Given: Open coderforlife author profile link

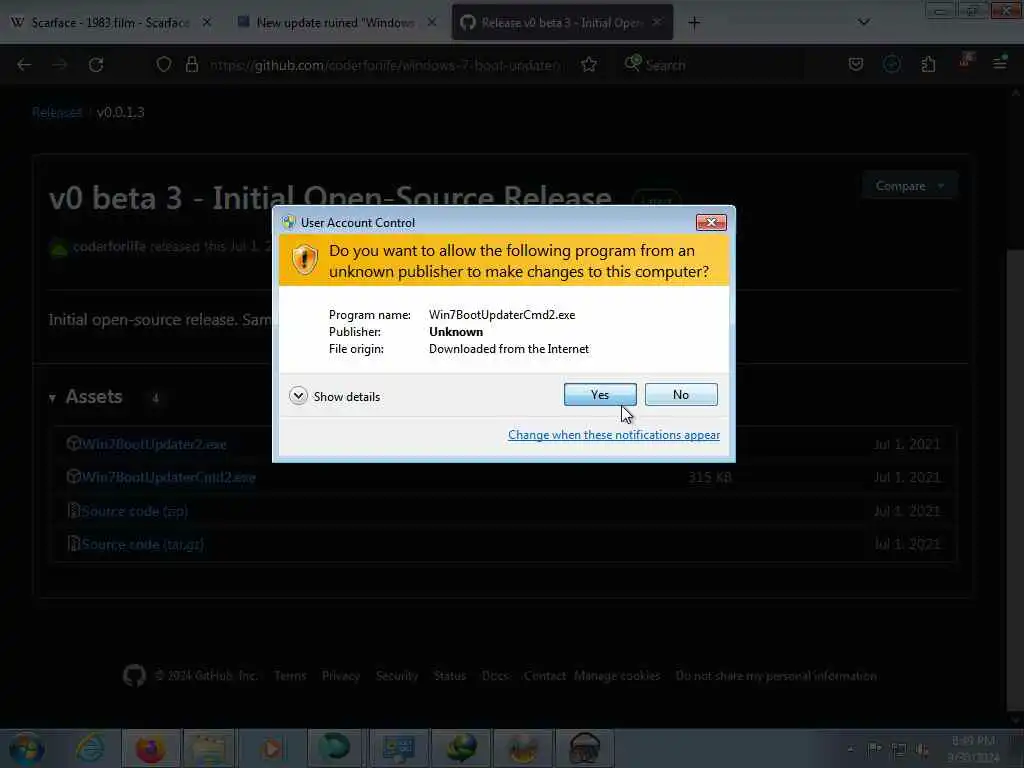Looking at the screenshot, I should [109, 246].
